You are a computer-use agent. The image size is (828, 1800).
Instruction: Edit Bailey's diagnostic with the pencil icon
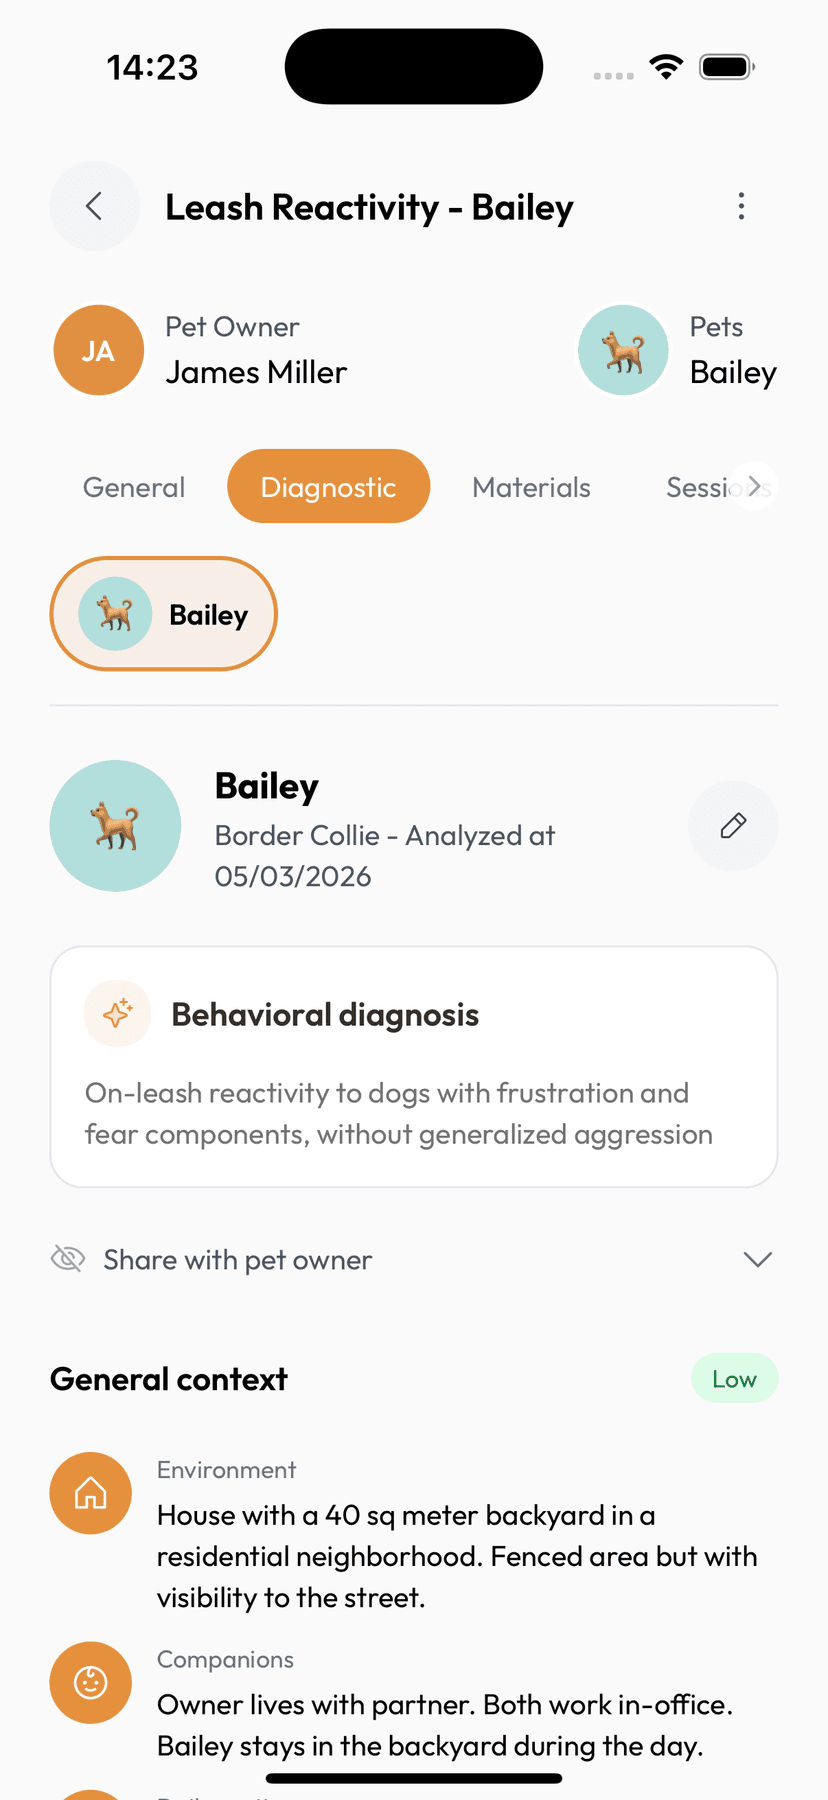[733, 826]
